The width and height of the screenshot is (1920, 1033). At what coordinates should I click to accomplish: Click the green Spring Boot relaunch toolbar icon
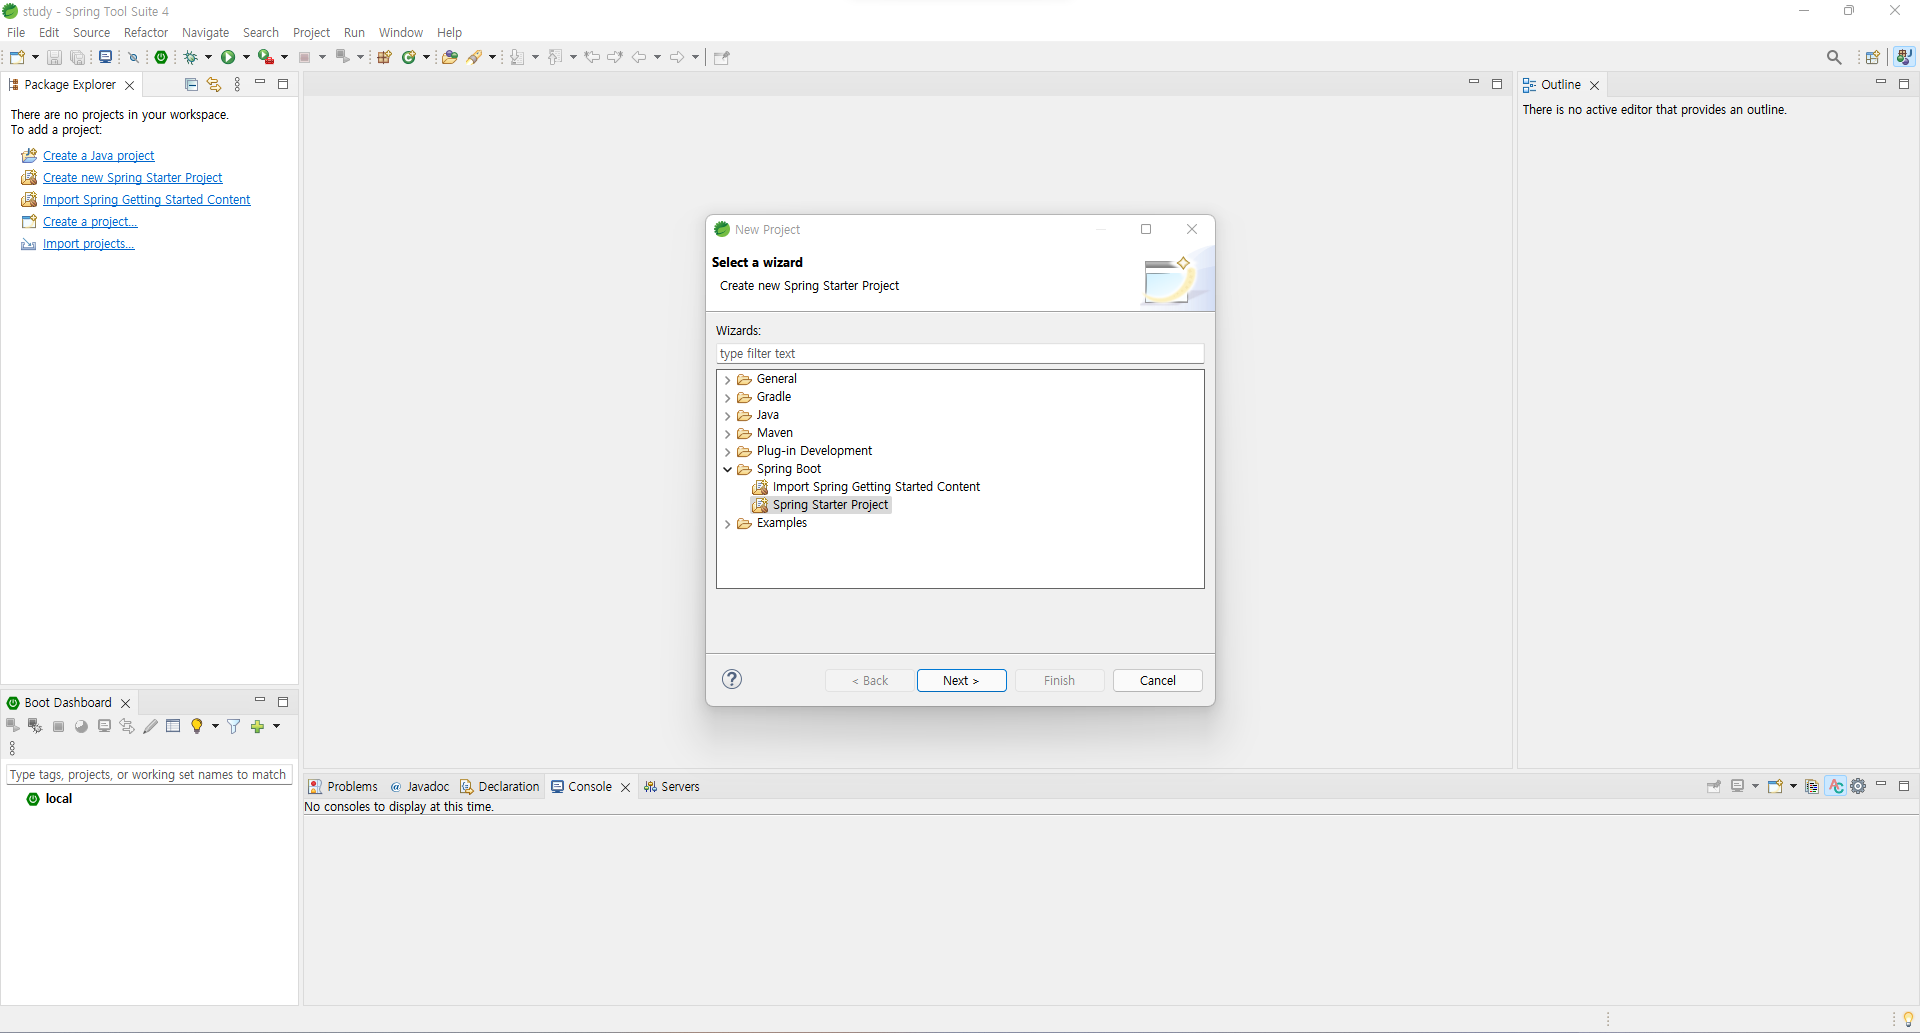pyautogui.click(x=161, y=57)
